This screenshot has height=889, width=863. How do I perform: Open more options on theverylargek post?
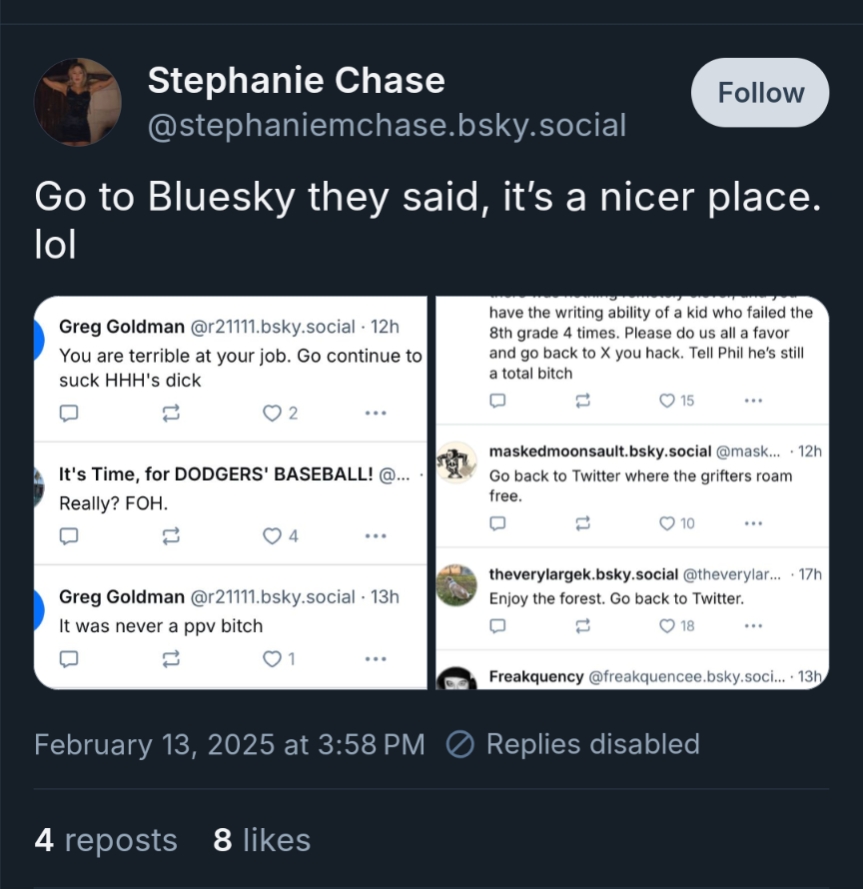click(x=754, y=626)
